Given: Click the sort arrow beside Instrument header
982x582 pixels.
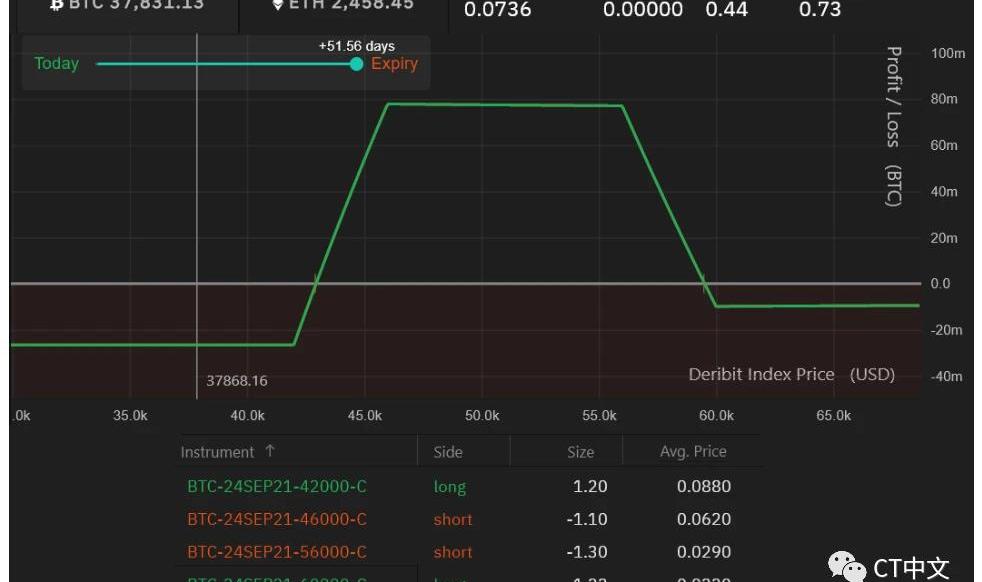Looking at the screenshot, I should point(270,452).
